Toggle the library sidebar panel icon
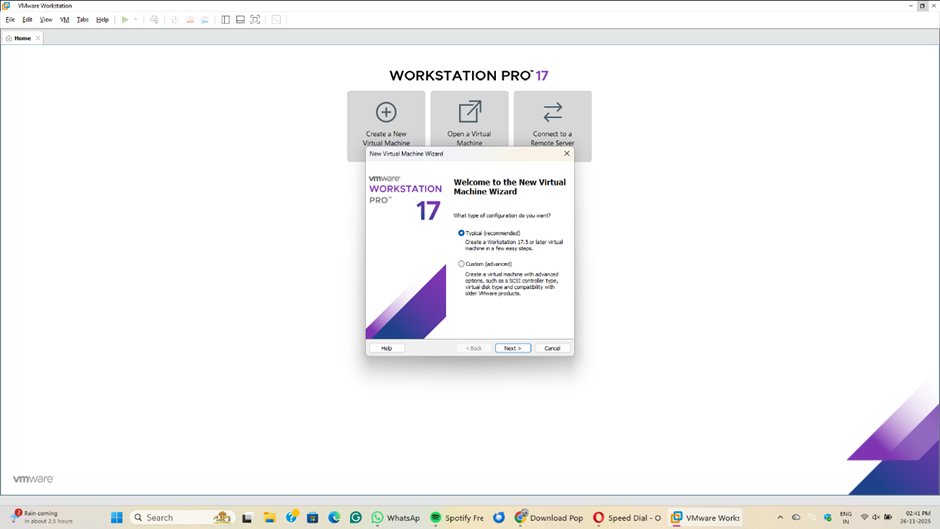The image size is (940, 529). tap(225, 20)
